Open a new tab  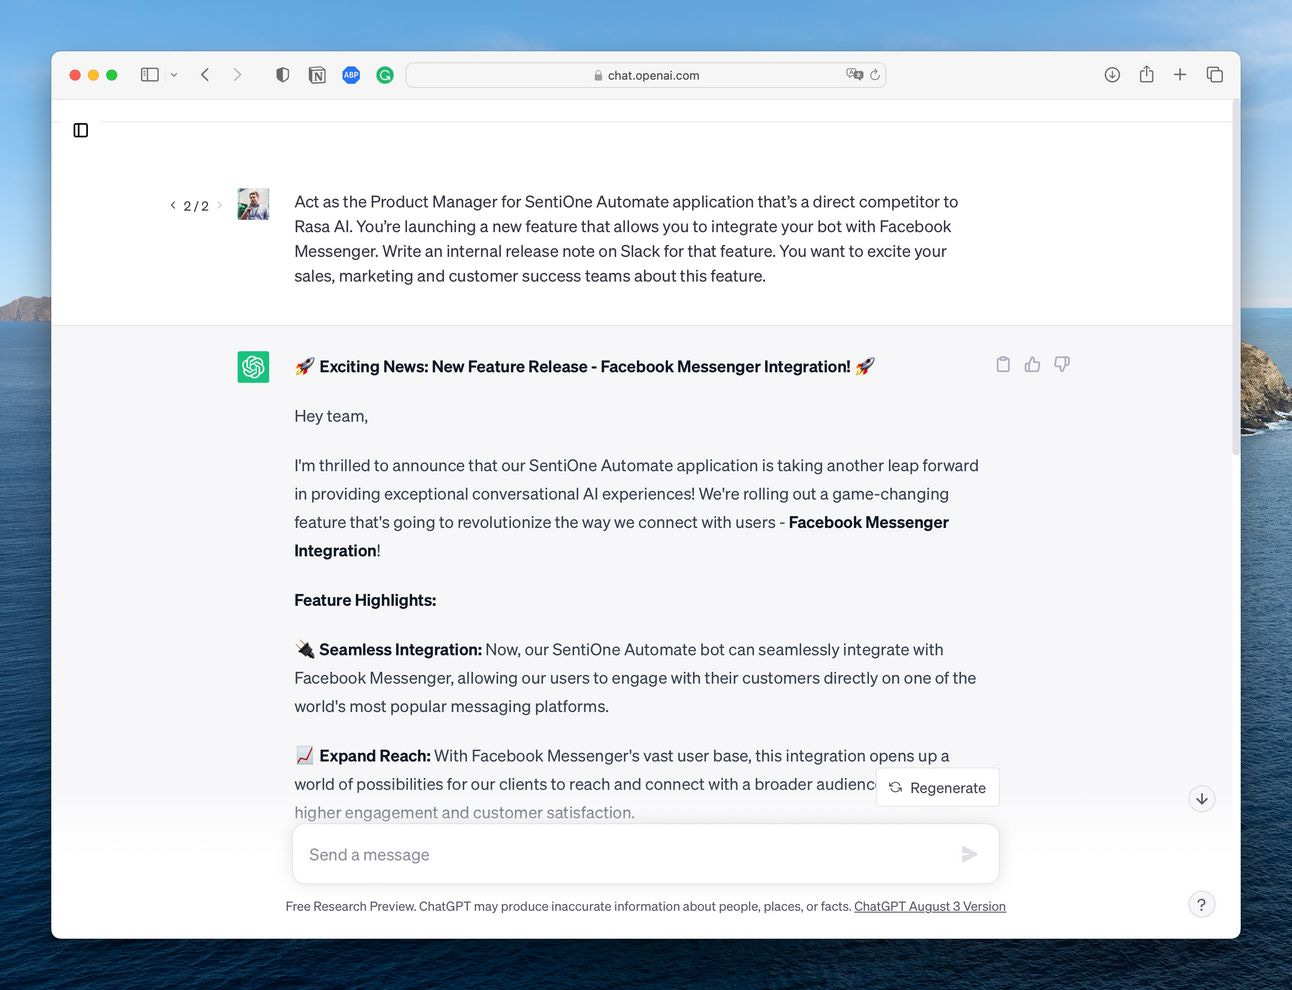point(1180,75)
